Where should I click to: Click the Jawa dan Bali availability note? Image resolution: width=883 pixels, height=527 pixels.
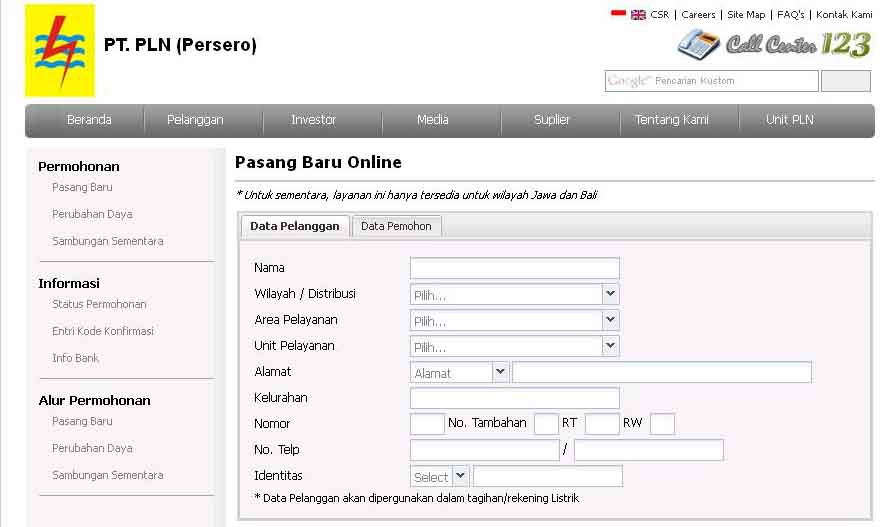(416, 195)
